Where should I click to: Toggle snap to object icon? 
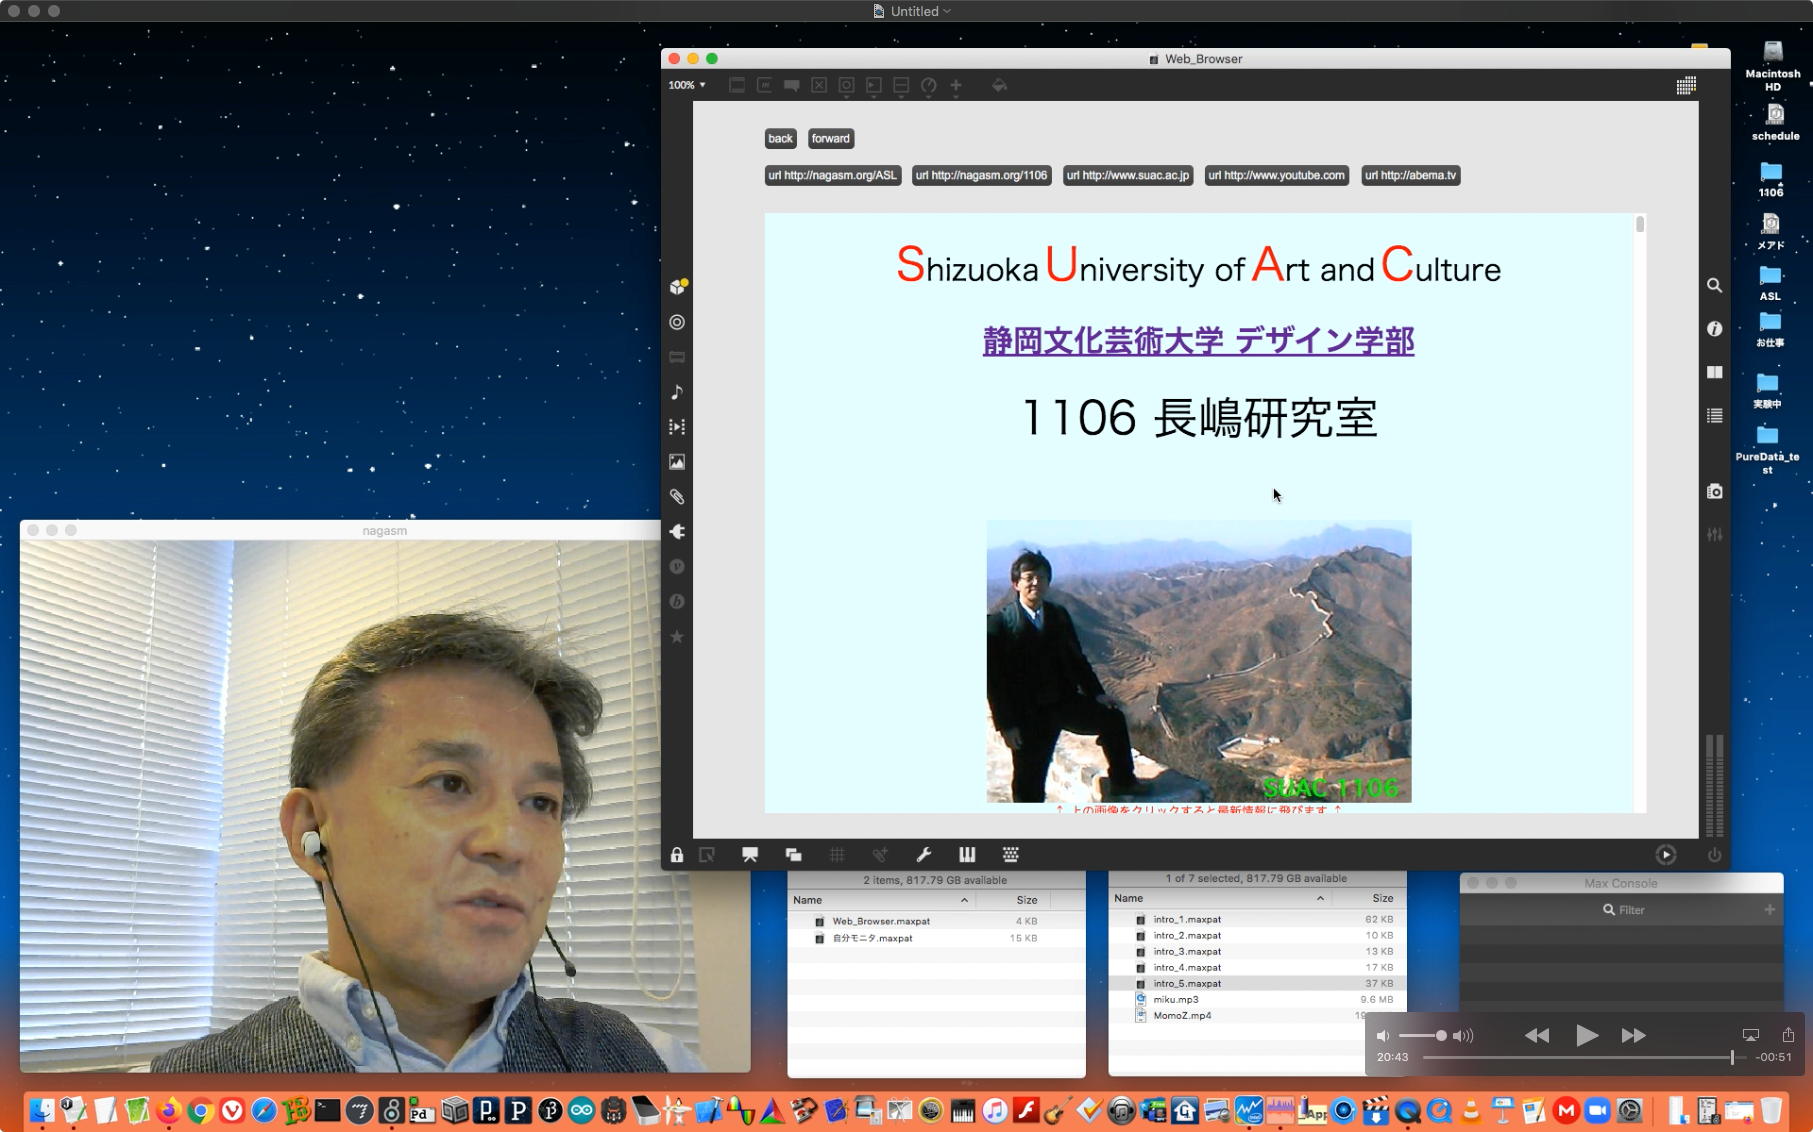click(880, 855)
